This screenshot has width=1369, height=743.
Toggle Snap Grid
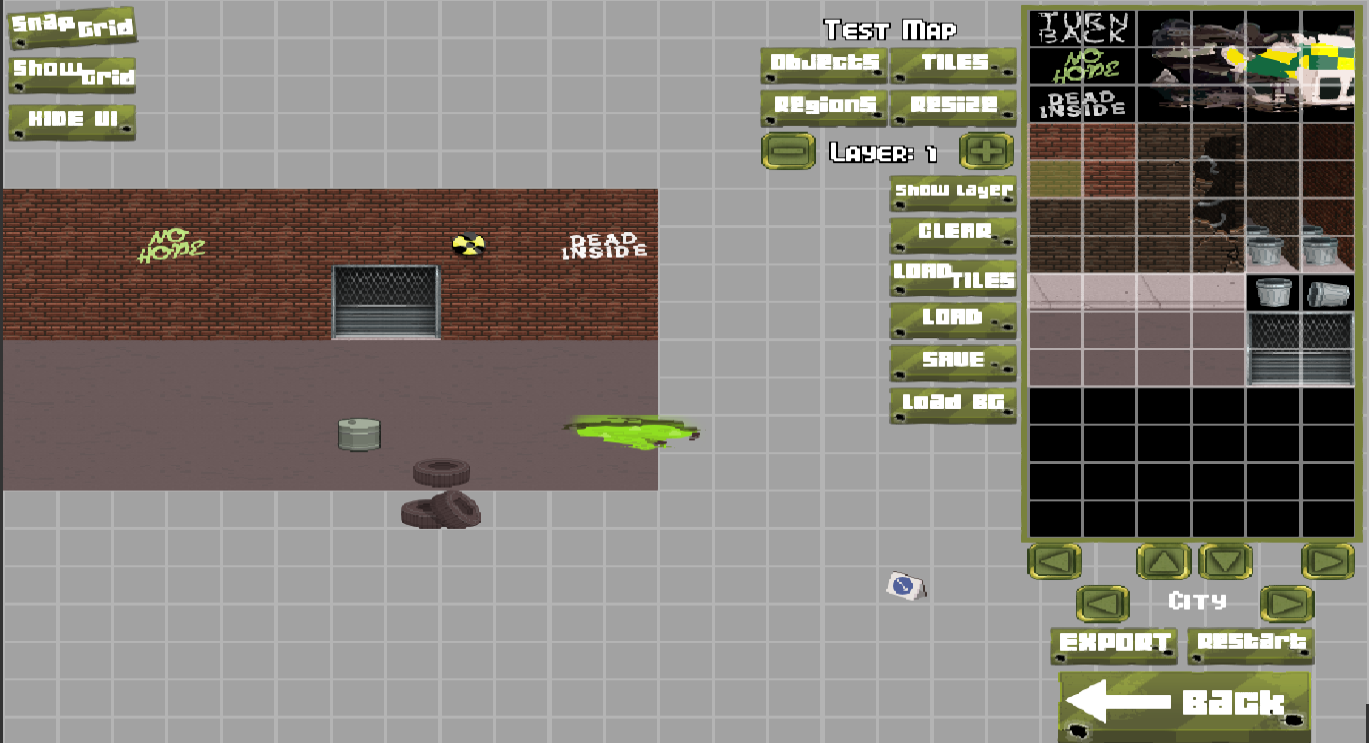tap(72, 27)
